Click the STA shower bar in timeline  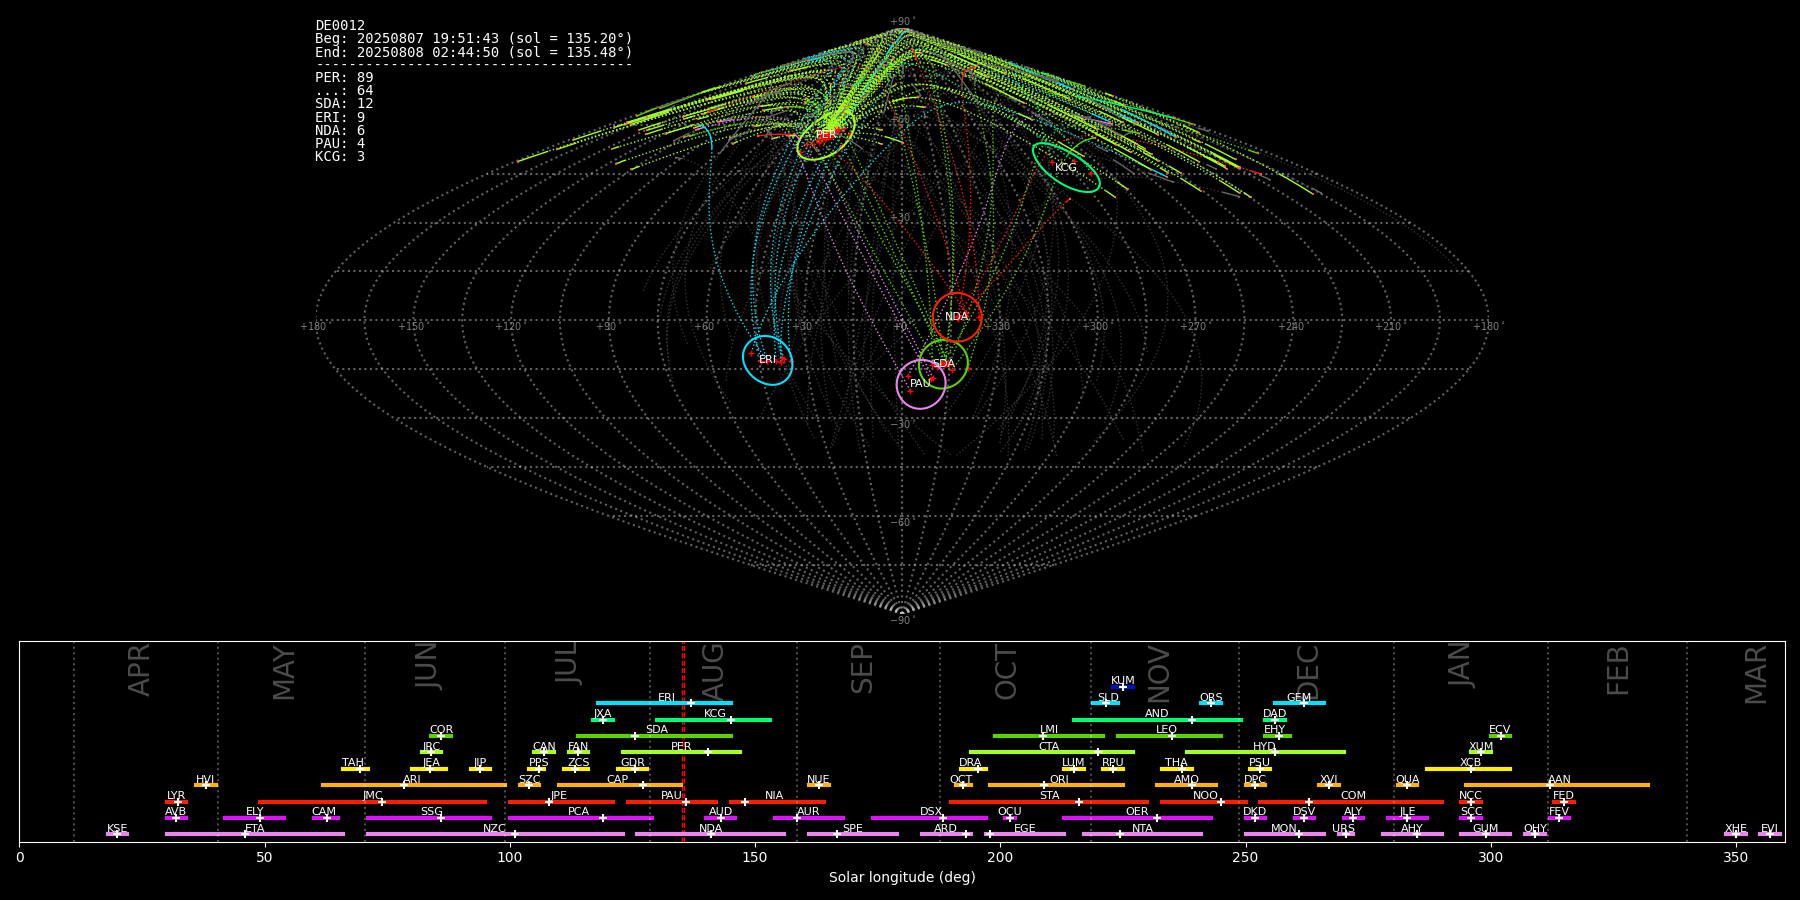[1049, 801]
